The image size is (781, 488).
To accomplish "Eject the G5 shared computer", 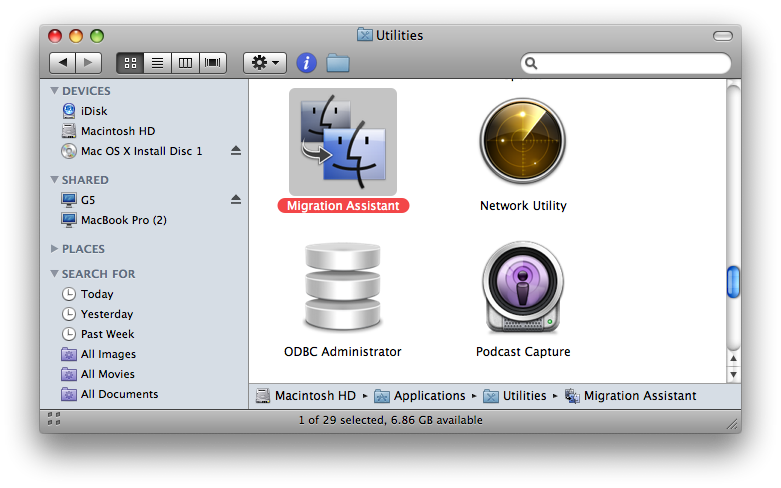I will (236, 200).
